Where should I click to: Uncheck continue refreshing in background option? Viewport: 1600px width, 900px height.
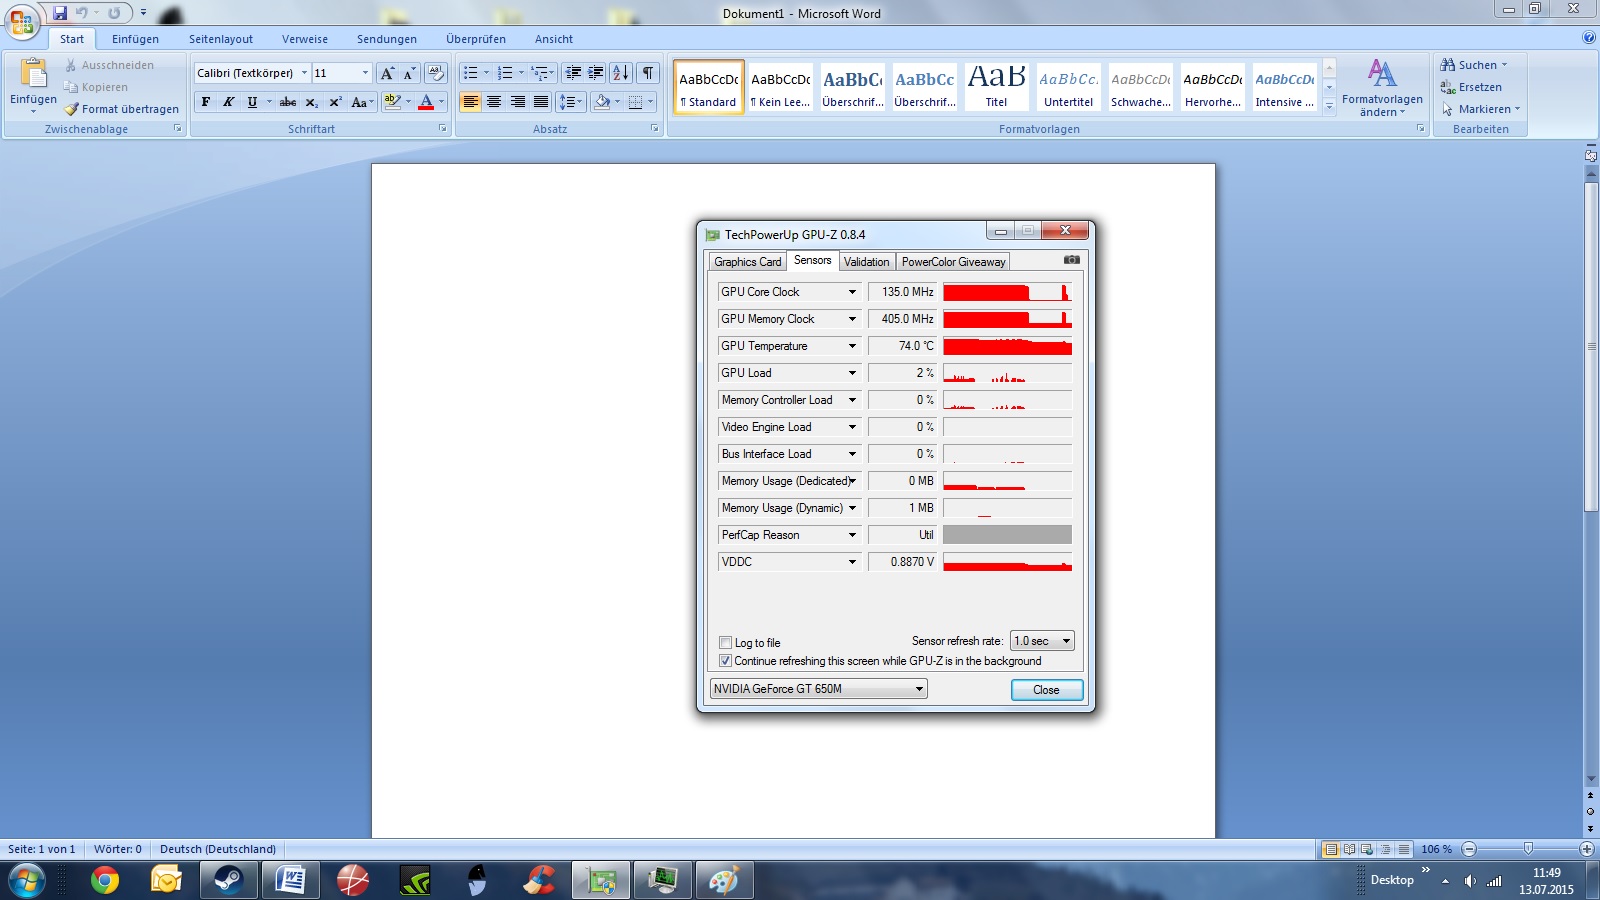coord(726,661)
